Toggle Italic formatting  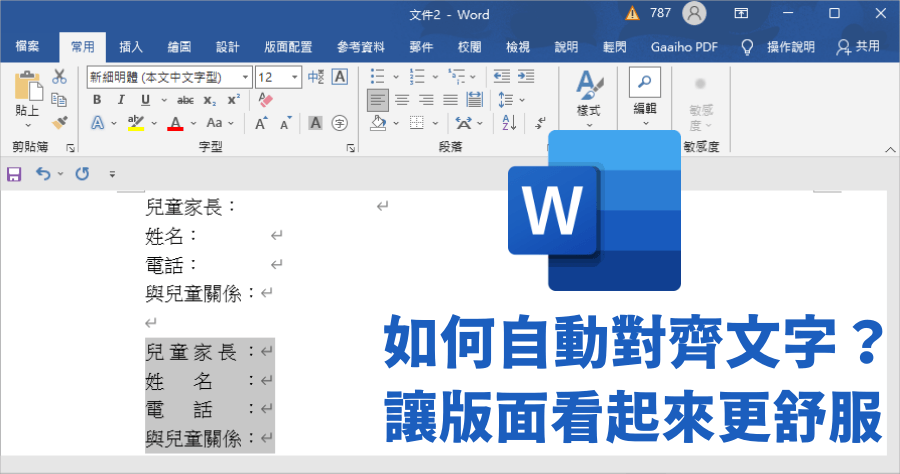click(x=121, y=100)
